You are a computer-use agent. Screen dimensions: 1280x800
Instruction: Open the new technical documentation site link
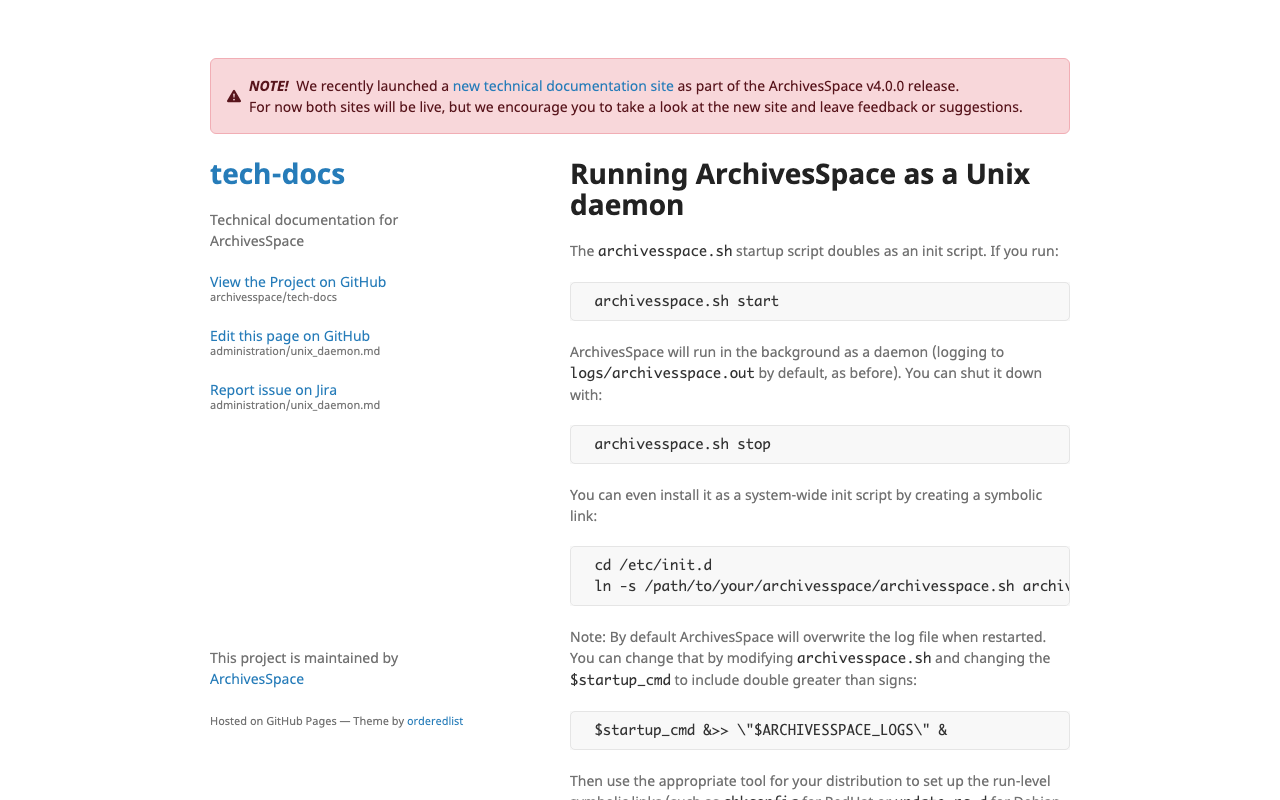(x=563, y=86)
